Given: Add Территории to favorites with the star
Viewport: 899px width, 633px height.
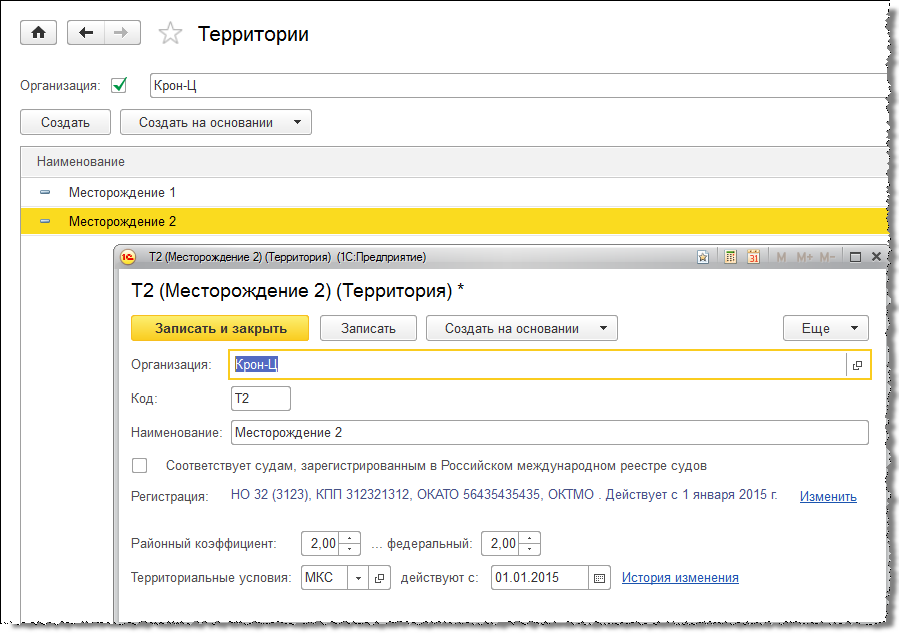Looking at the screenshot, I should pyautogui.click(x=171, y=34).
